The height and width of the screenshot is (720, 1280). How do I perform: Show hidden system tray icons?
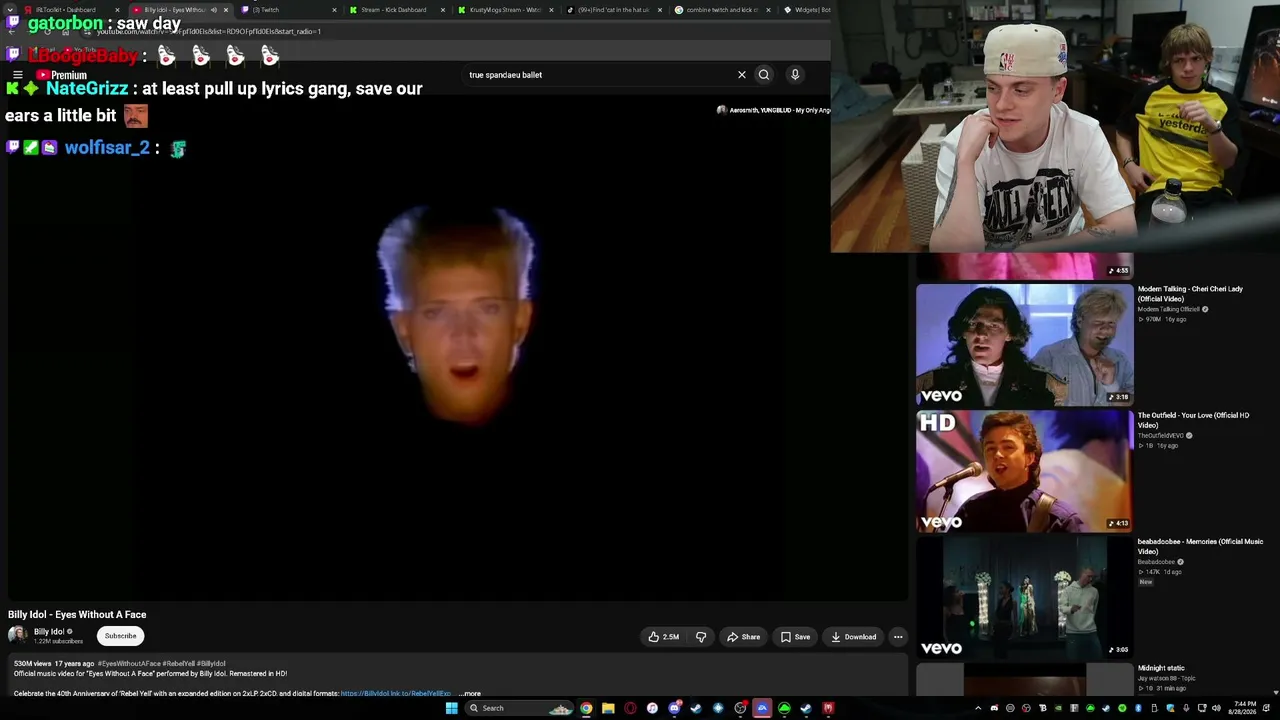click(x=978, y=708)
